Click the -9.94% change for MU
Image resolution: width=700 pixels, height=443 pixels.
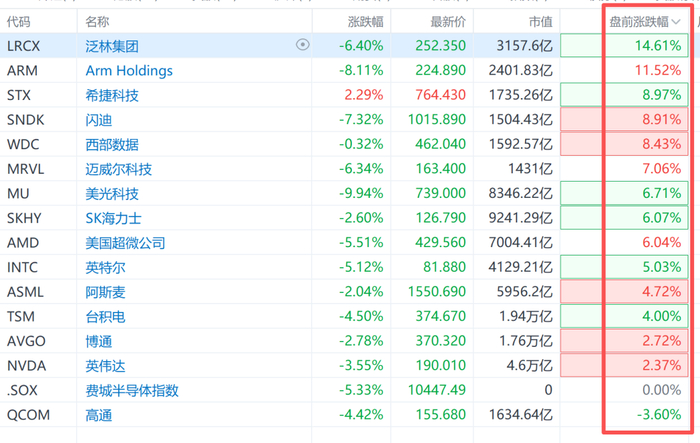(361, 193)
